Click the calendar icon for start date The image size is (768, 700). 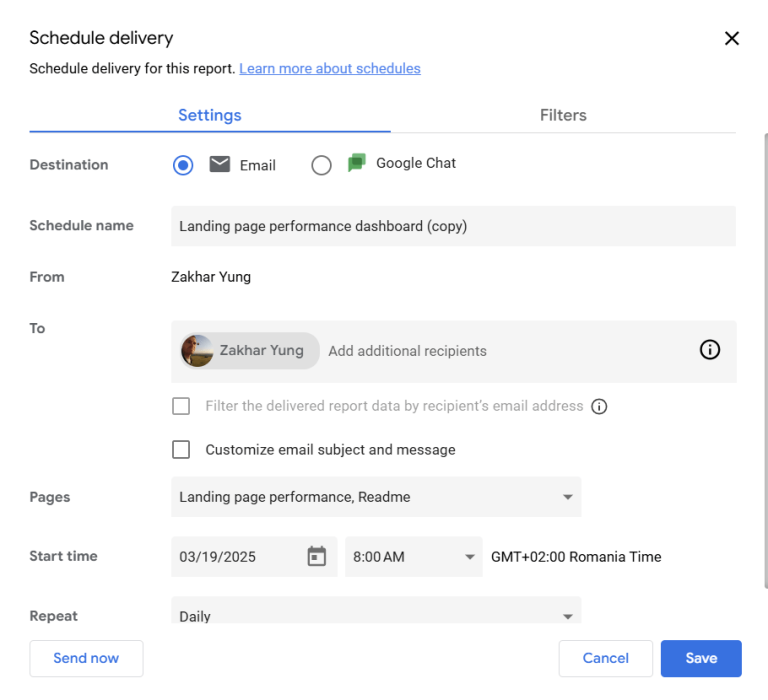(x=316, y=557)
